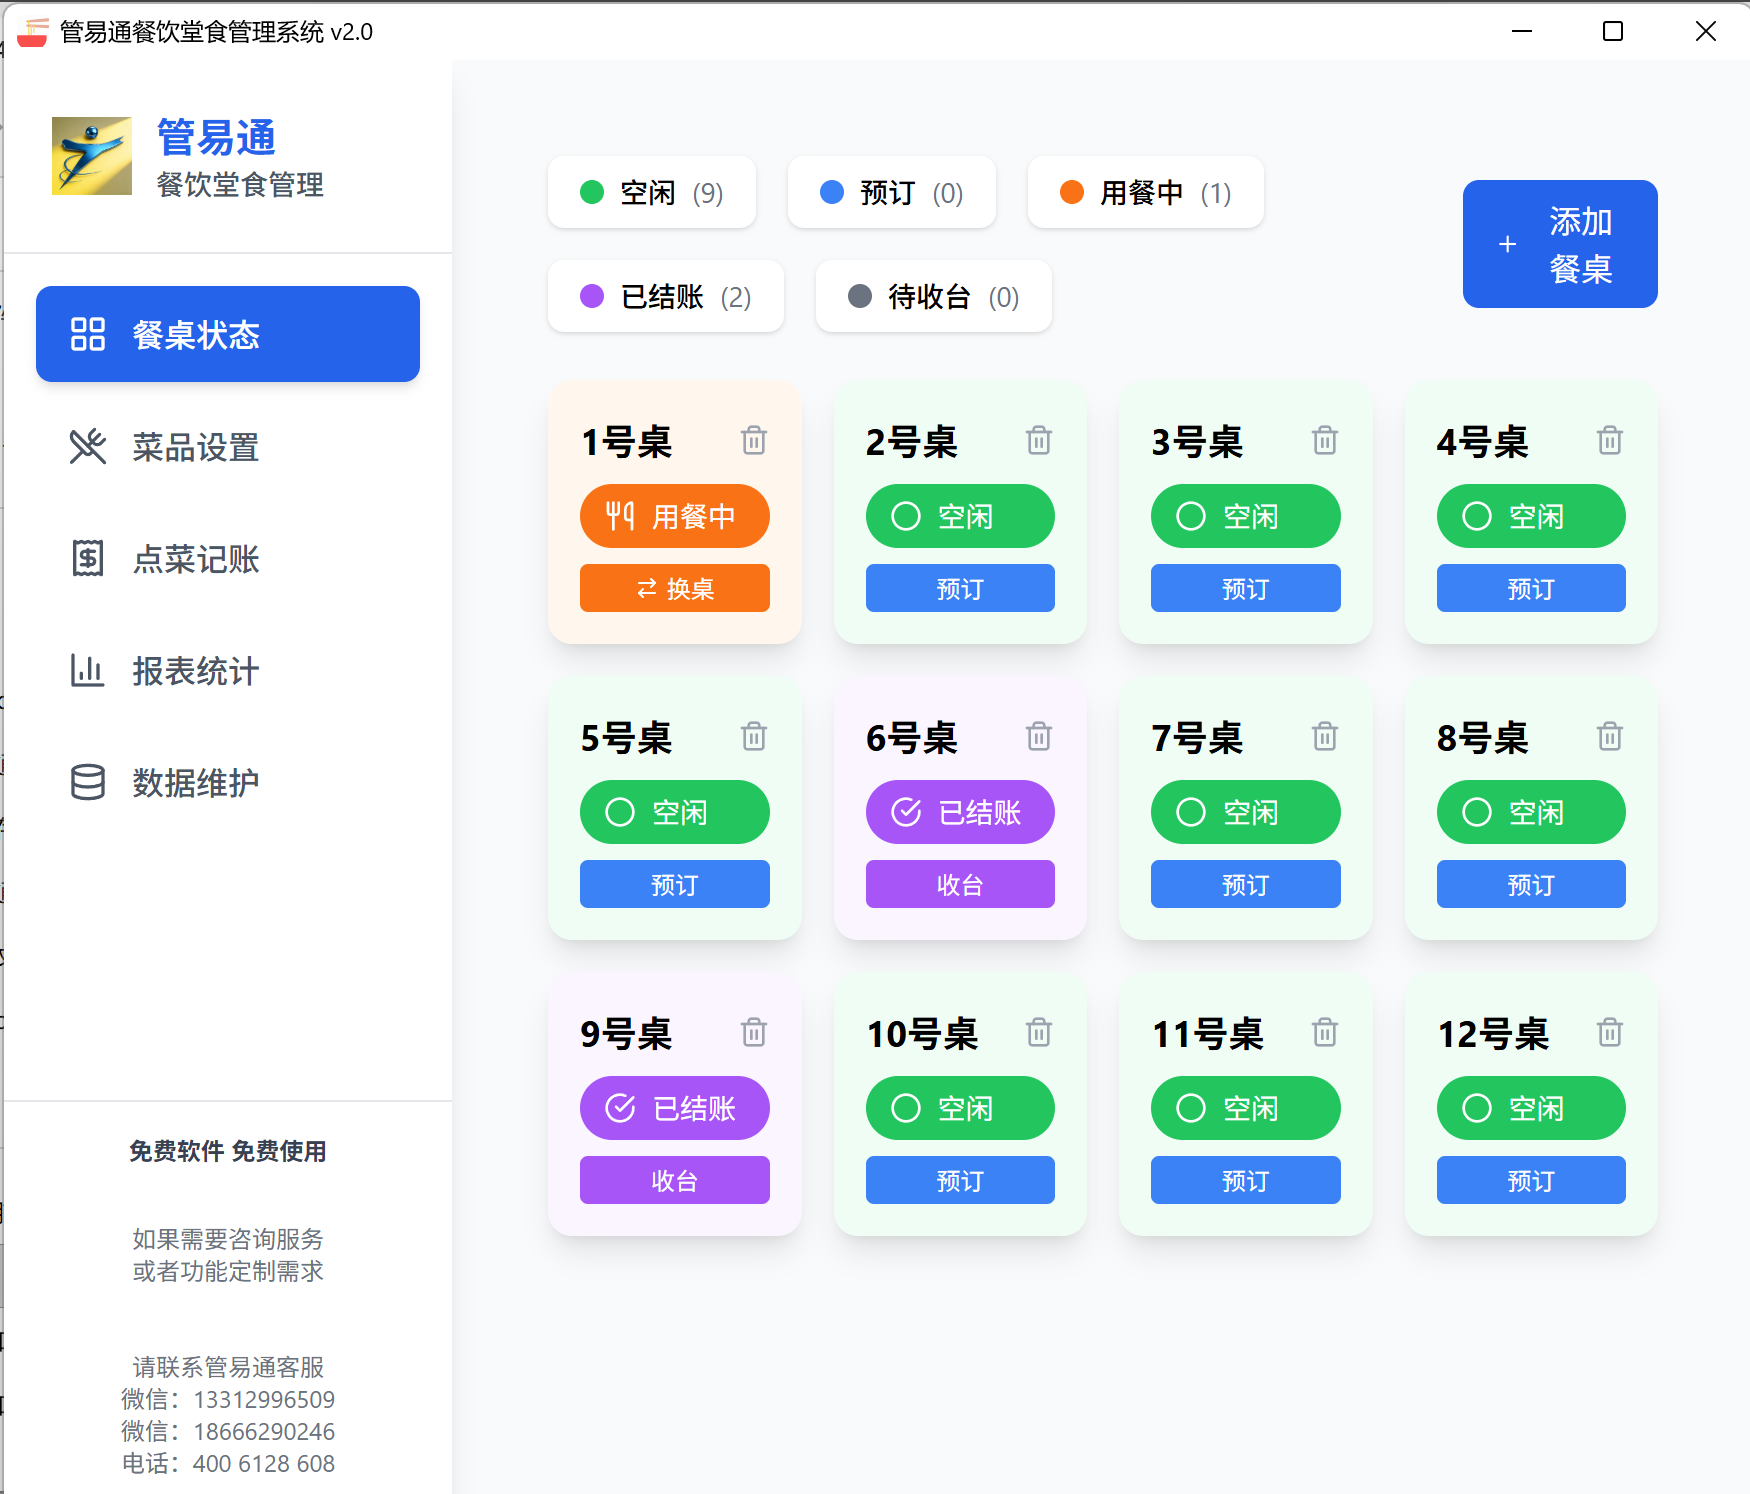Screen dimensions: 1750x1494
Task: Delete 6号桌 using its trash icon
Action: click(1038, 736)
